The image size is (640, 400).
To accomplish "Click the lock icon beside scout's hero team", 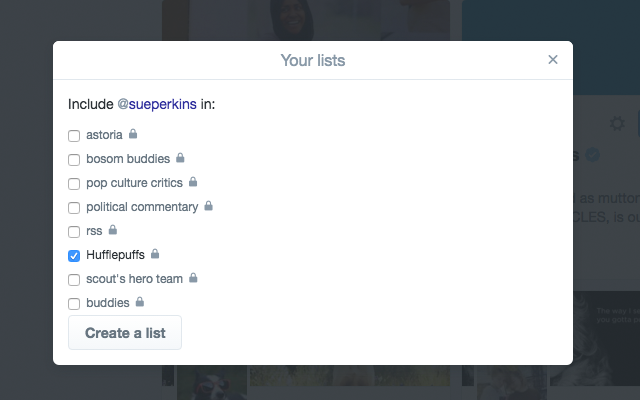I will tap(193, 278).
